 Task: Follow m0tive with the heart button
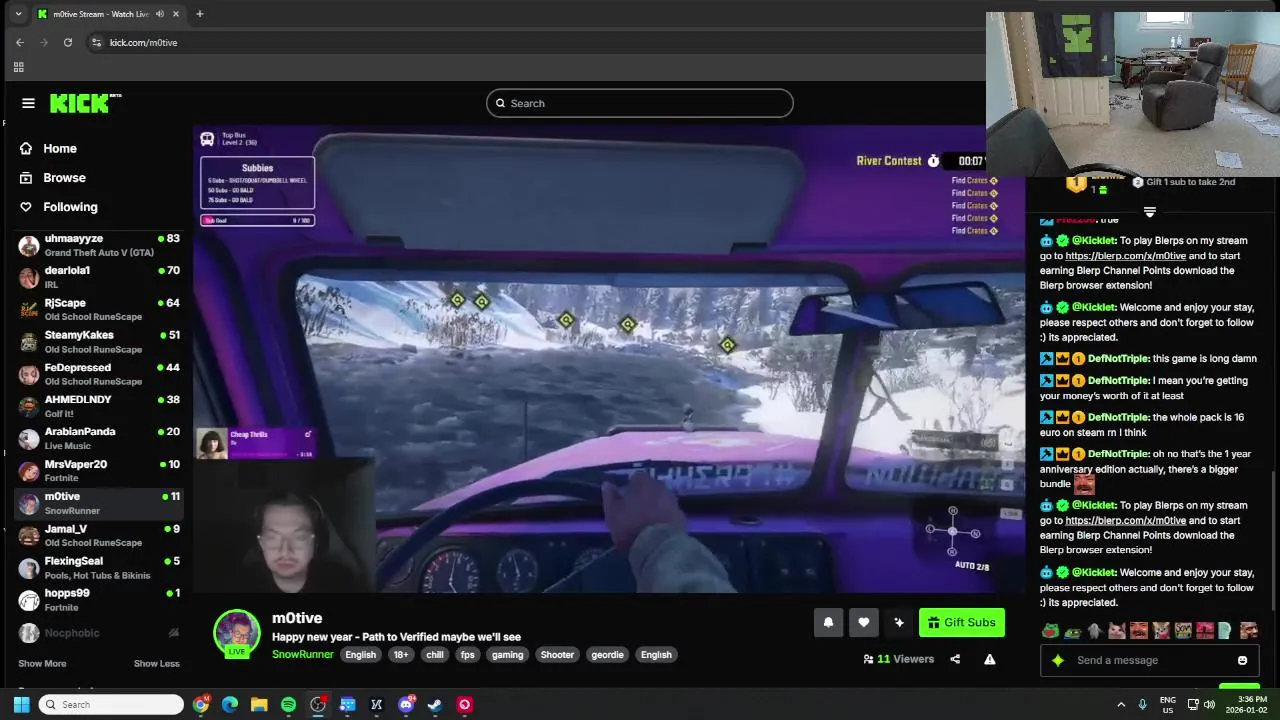(864, 622)
